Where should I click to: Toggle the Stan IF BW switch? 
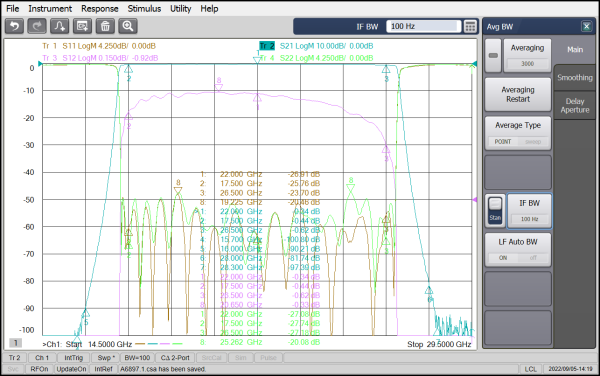[495, 211]
